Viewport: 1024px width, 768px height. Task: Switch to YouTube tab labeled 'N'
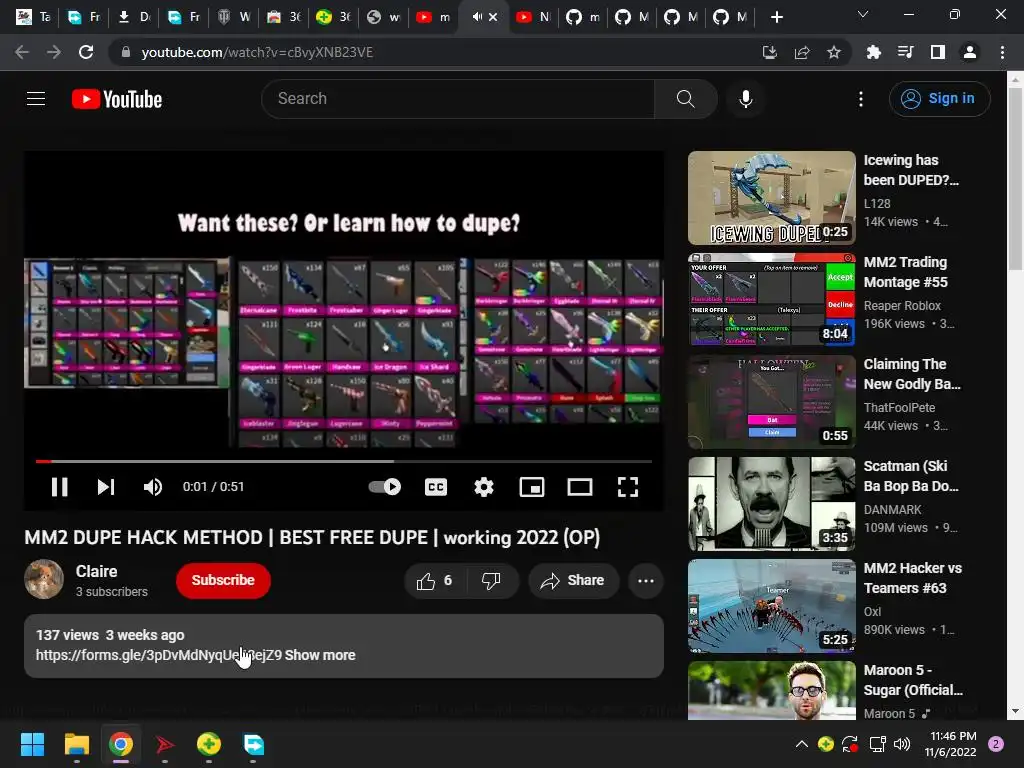533,17
